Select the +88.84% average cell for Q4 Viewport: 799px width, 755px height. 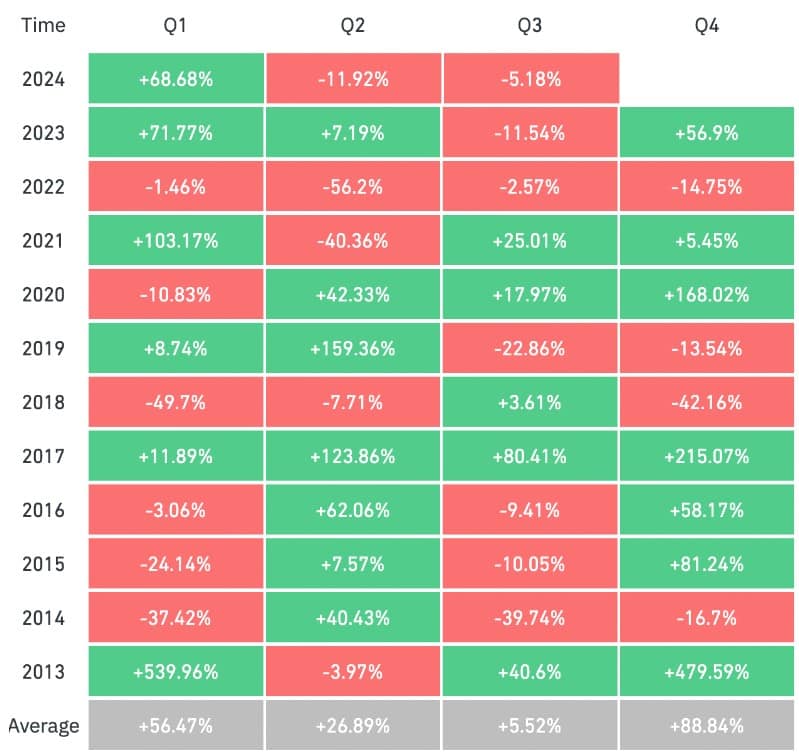click(707, 726)
